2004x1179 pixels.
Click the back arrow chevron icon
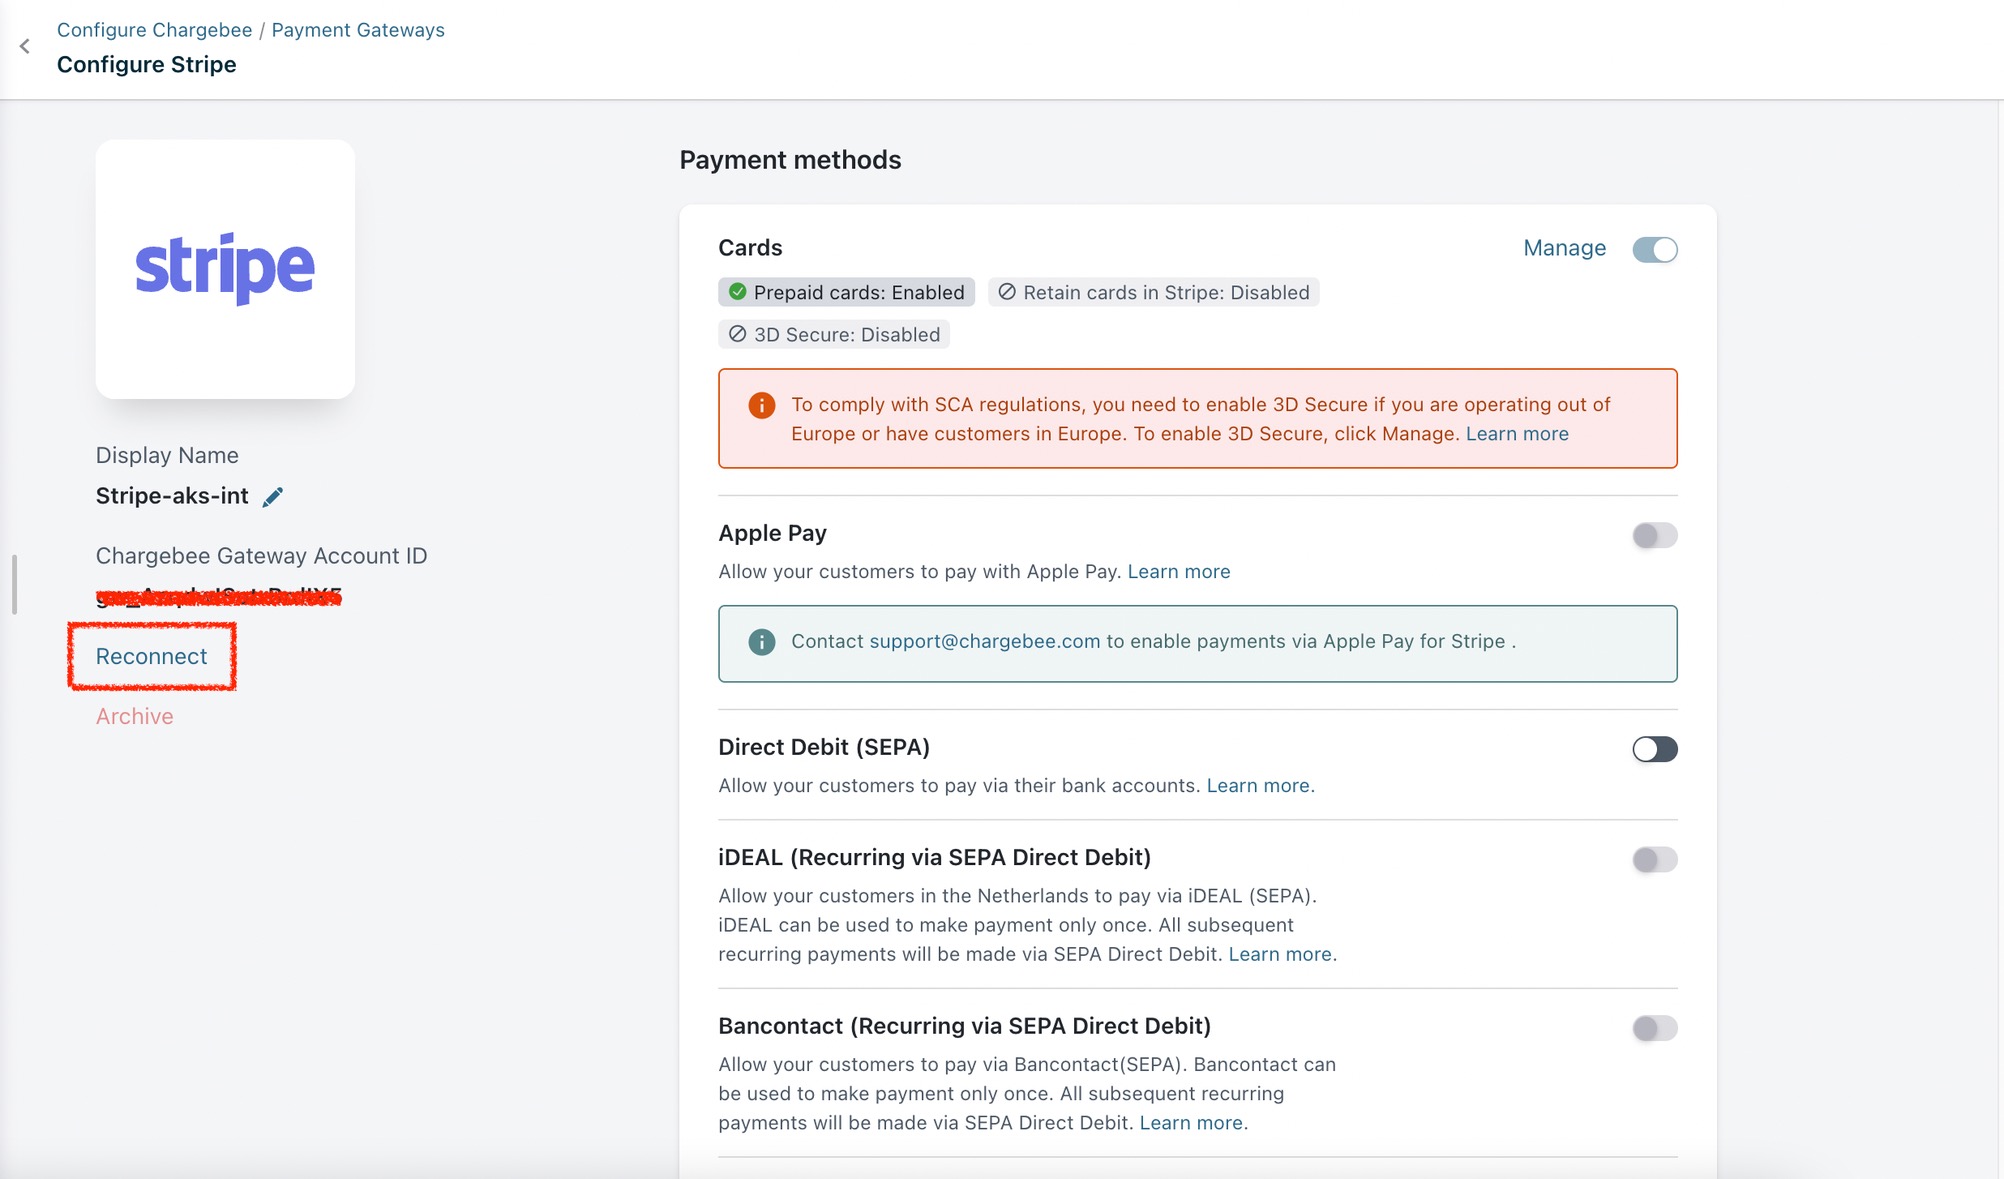click(x=25, y=46)
